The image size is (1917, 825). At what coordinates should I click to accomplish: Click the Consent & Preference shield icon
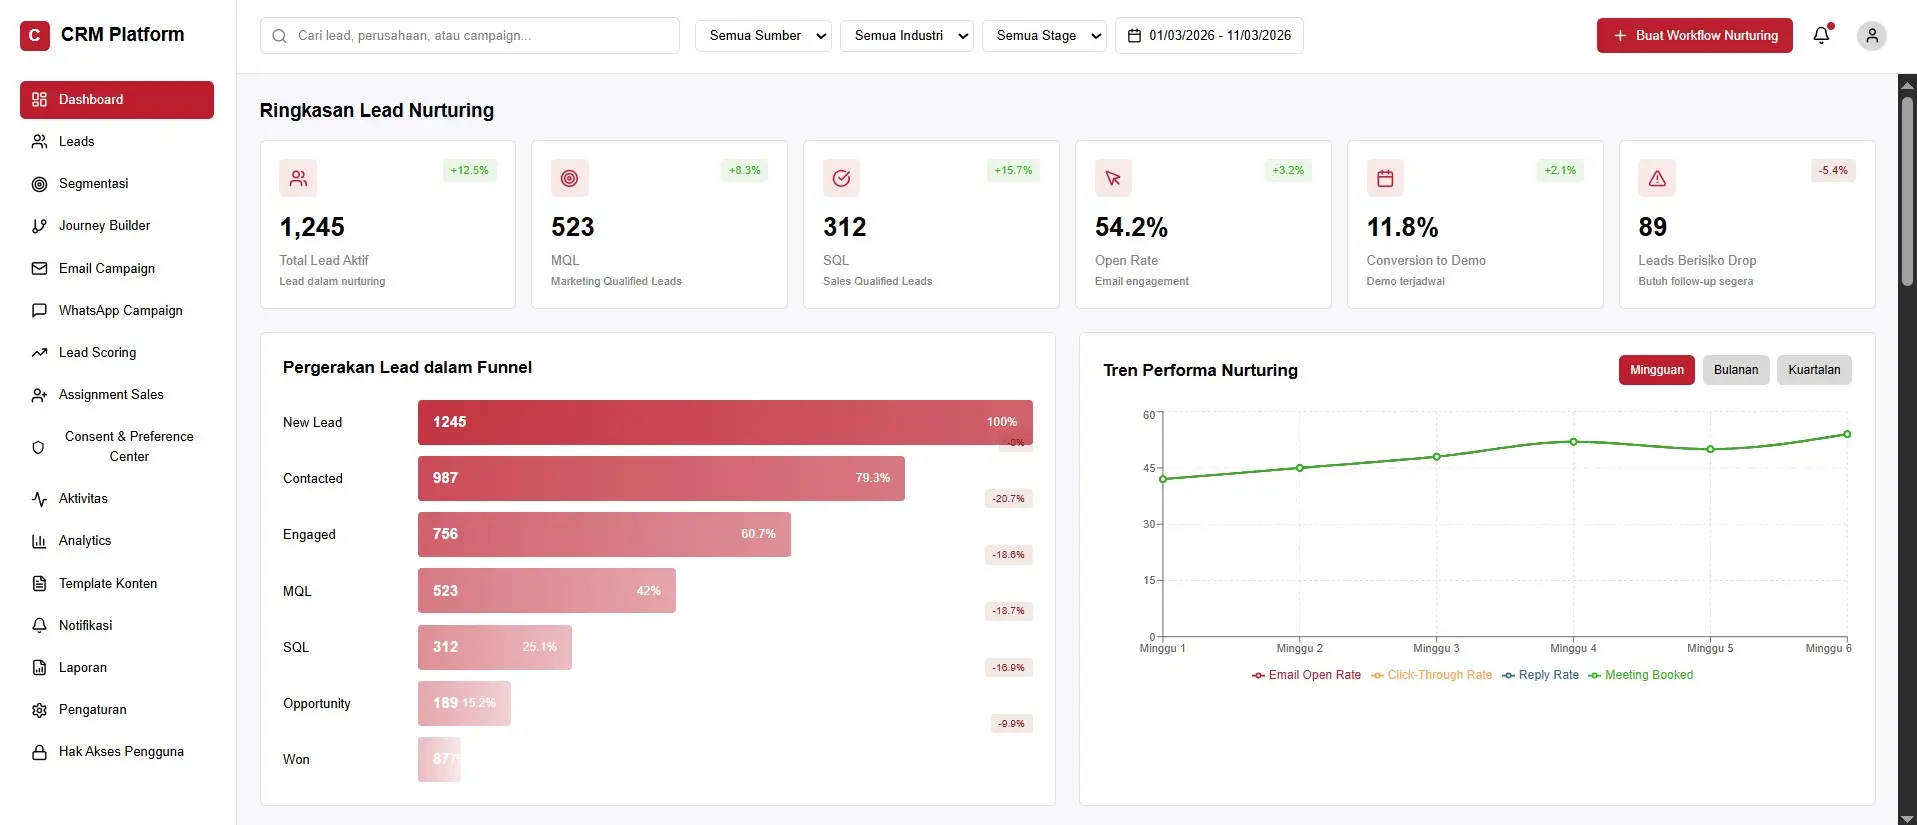(39, 447)
